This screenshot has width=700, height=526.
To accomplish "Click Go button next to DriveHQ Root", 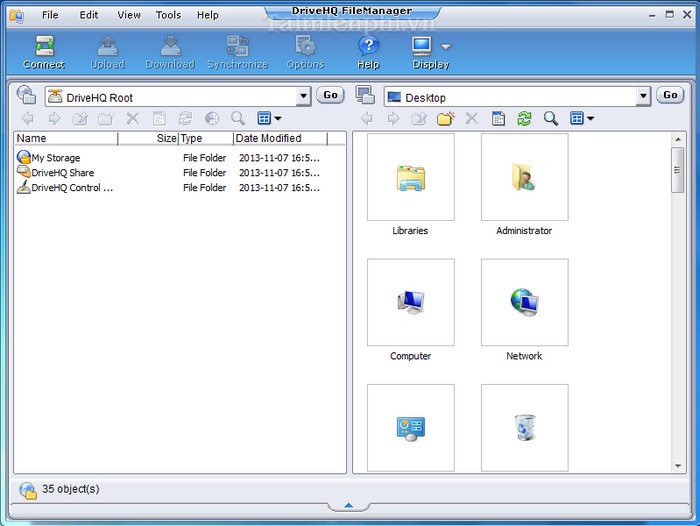I will click(x=330, y=95).
